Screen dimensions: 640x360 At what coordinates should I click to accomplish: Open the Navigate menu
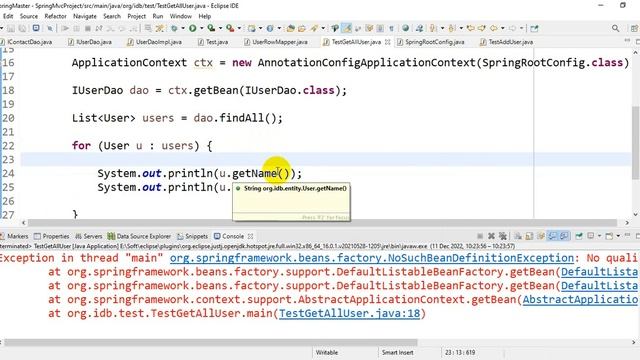coord(84,16)
